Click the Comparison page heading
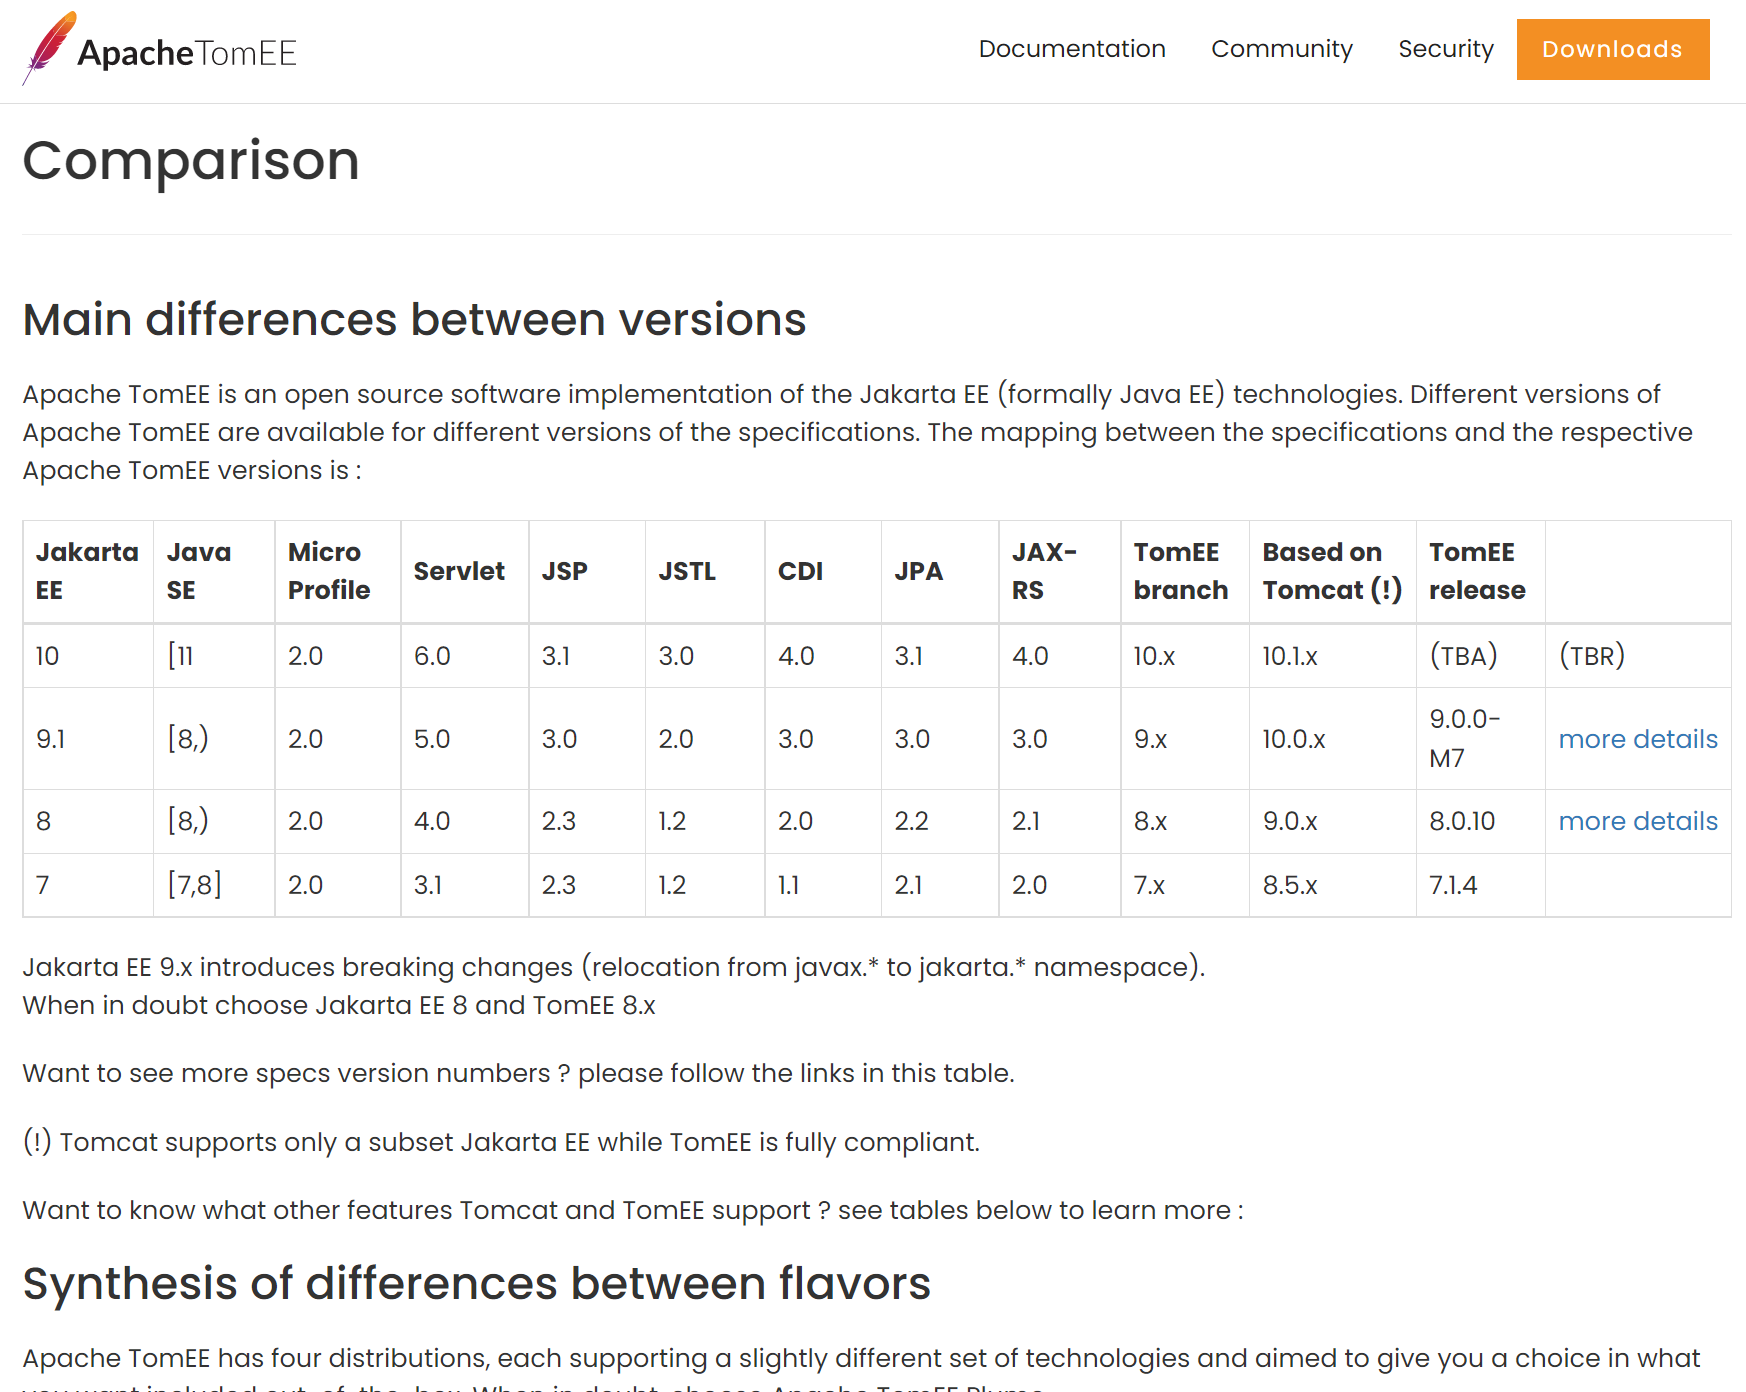Image resolution: width=1746 pixels, height=1392 pixels. [x=191, y=160]
